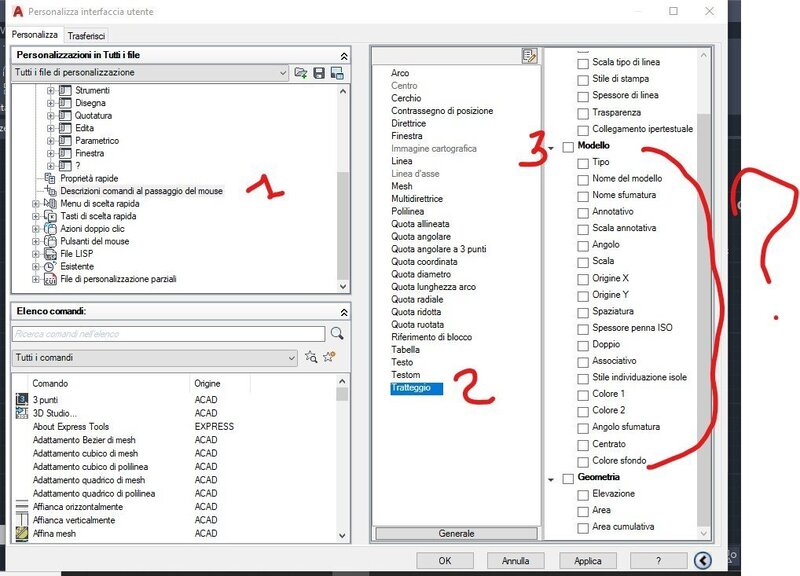
Task: Switch to the Personalizza tab
Action: coord(35,35)
